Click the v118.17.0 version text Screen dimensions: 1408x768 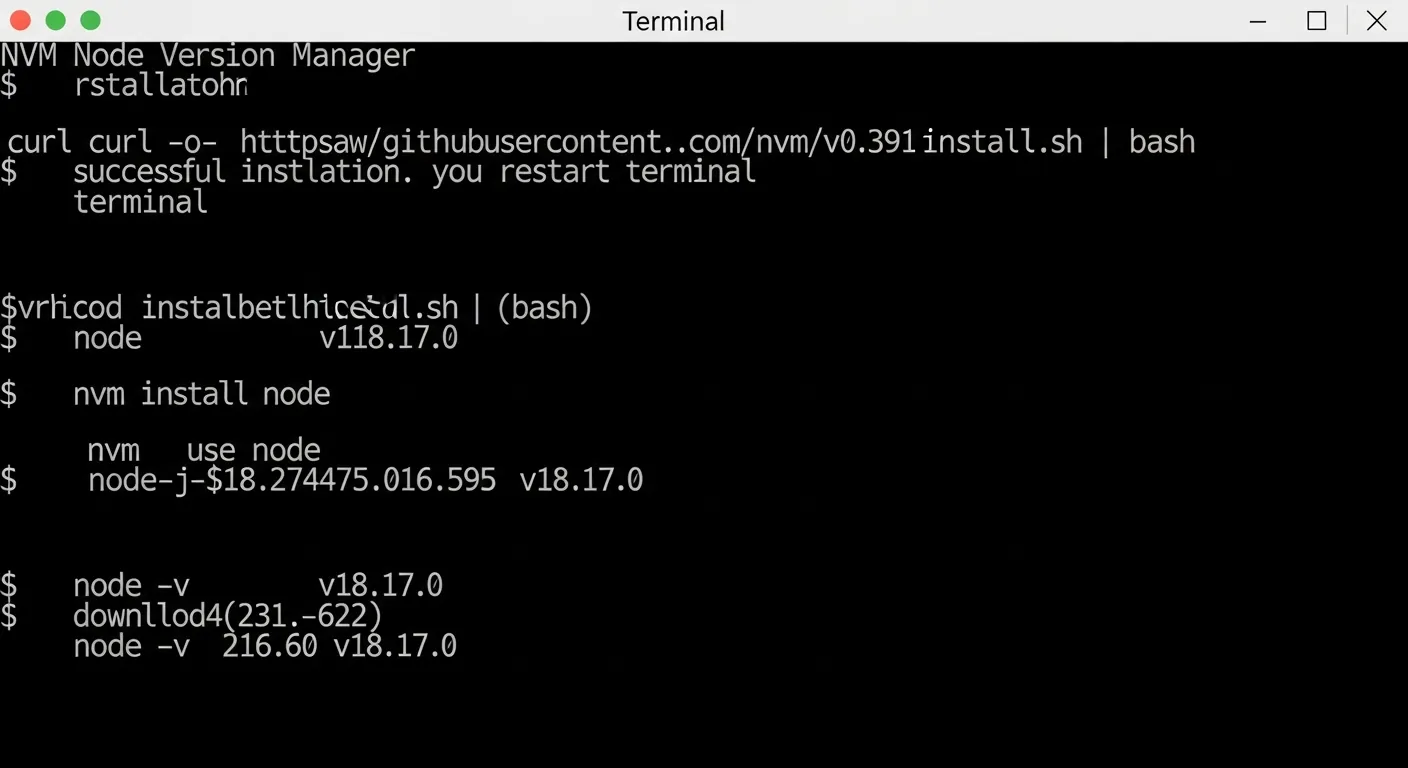388,338
